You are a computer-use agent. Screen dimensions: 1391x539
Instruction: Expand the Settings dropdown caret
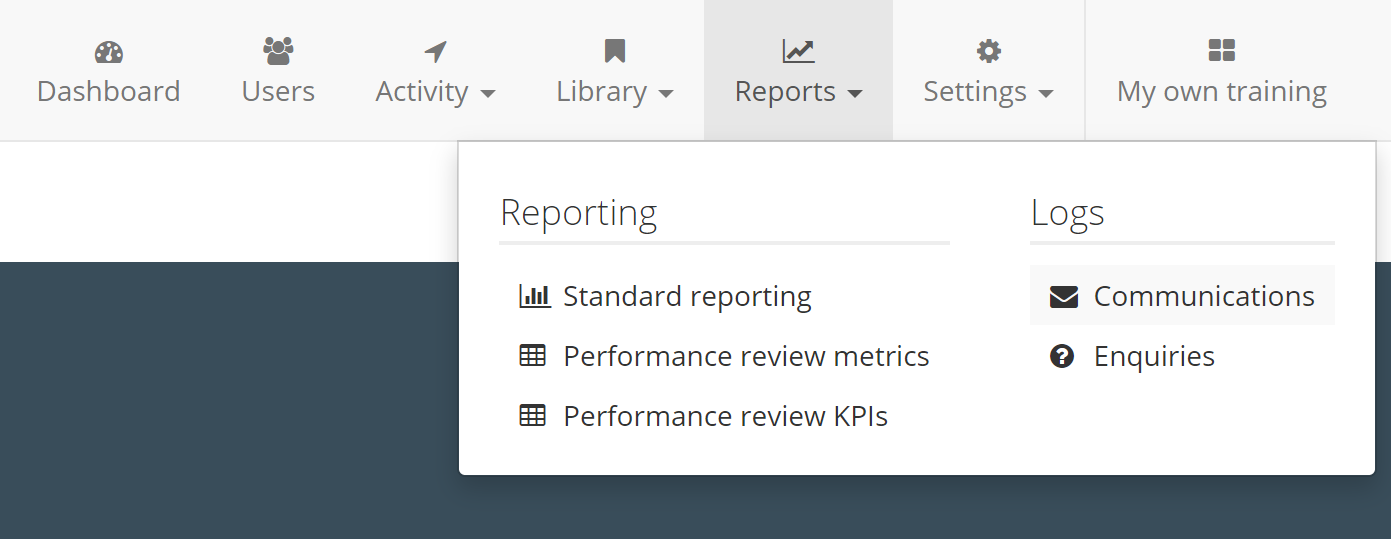(1047, 94)
